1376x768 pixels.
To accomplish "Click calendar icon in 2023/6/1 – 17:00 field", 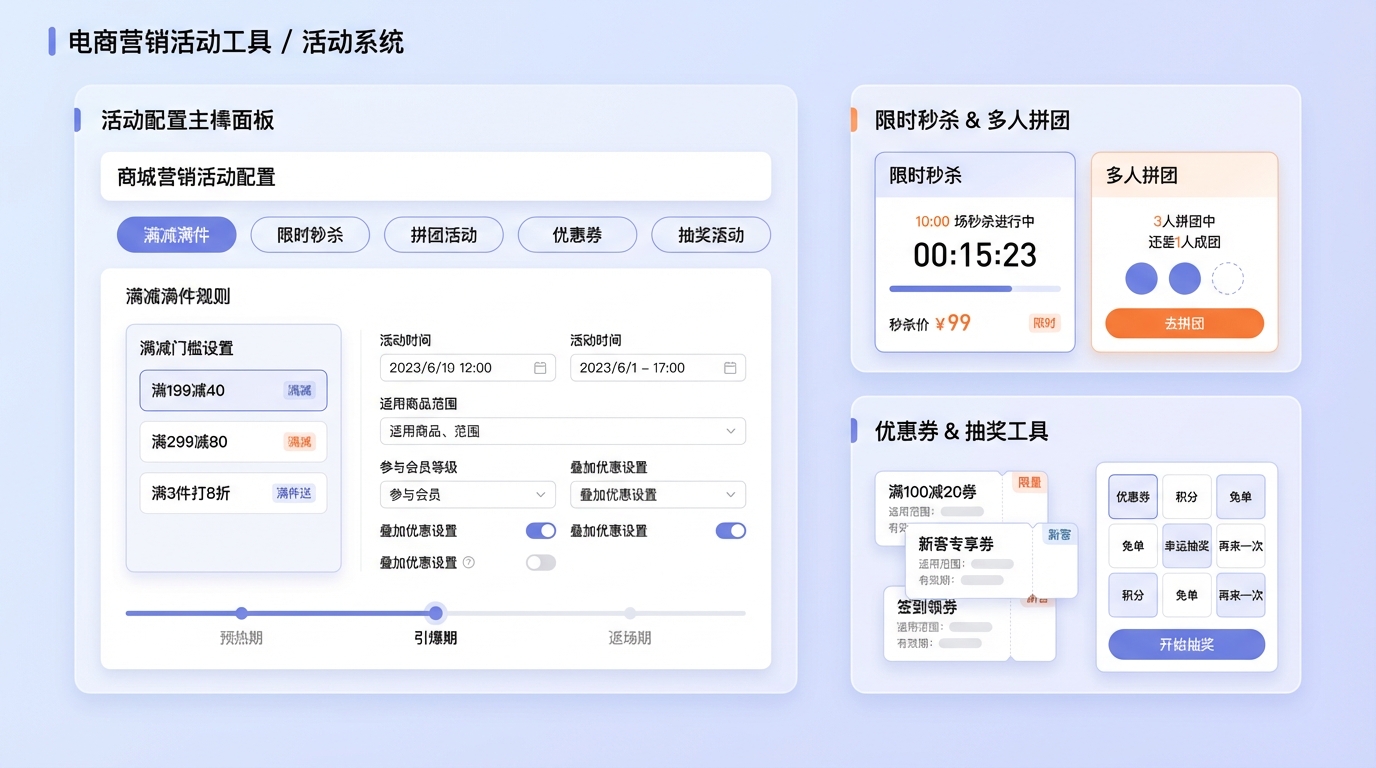I will coord(730,368).
